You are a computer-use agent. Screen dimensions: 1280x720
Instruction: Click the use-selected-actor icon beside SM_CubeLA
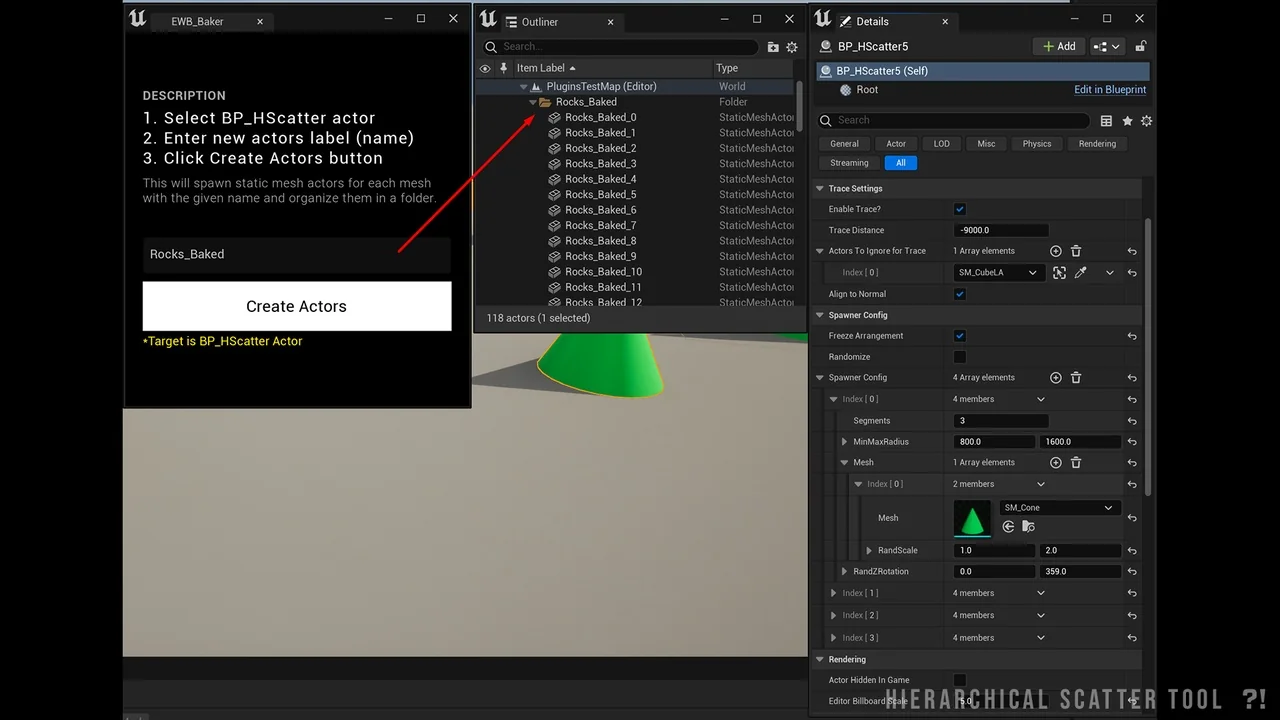(1059, 272)
